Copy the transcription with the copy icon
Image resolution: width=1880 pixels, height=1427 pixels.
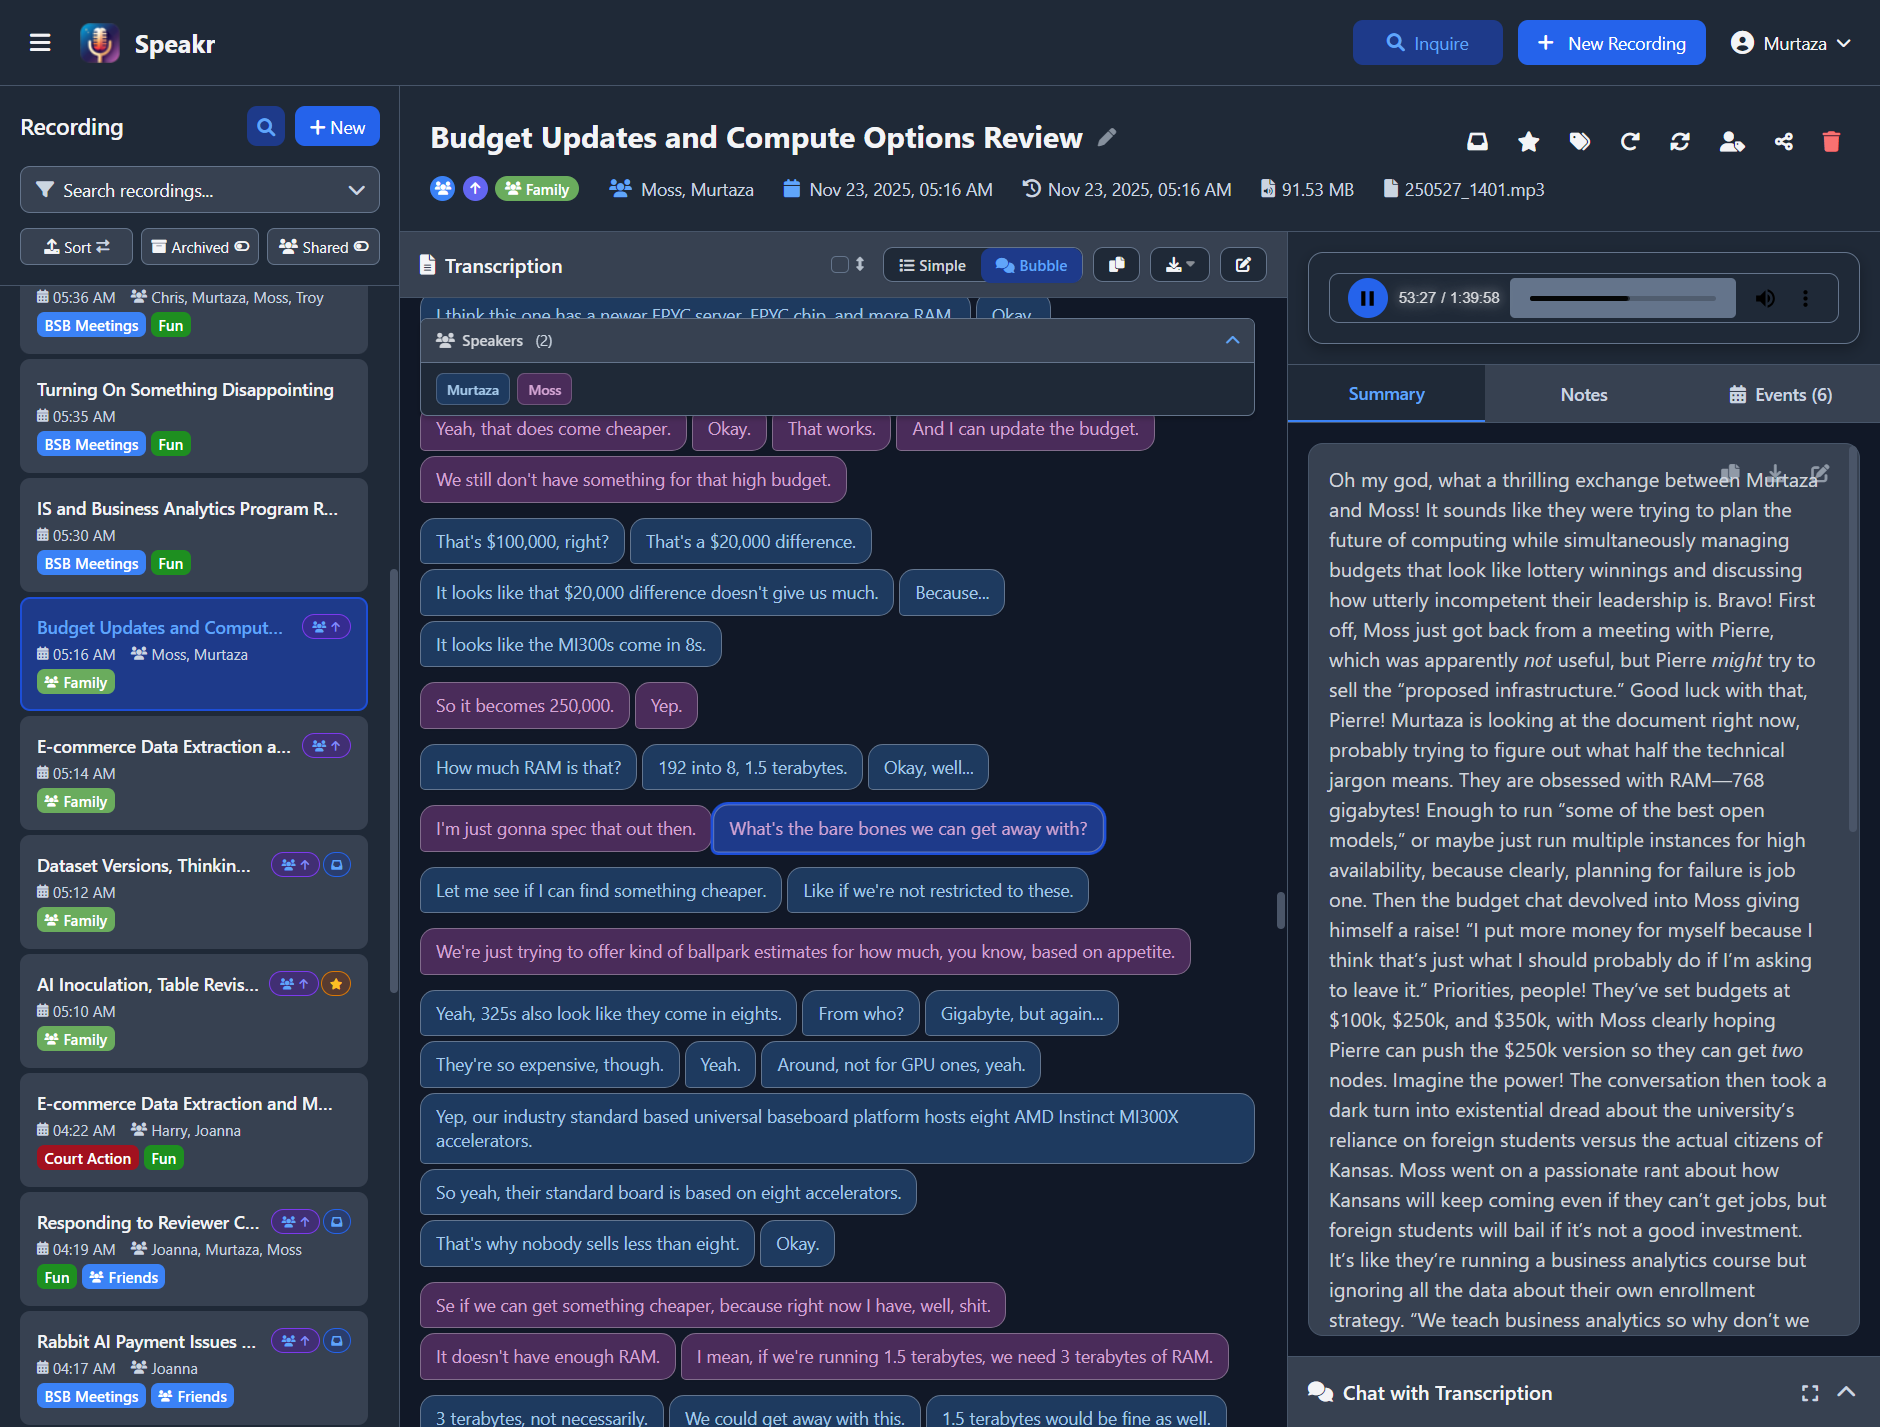click(x=1117, y=264)
